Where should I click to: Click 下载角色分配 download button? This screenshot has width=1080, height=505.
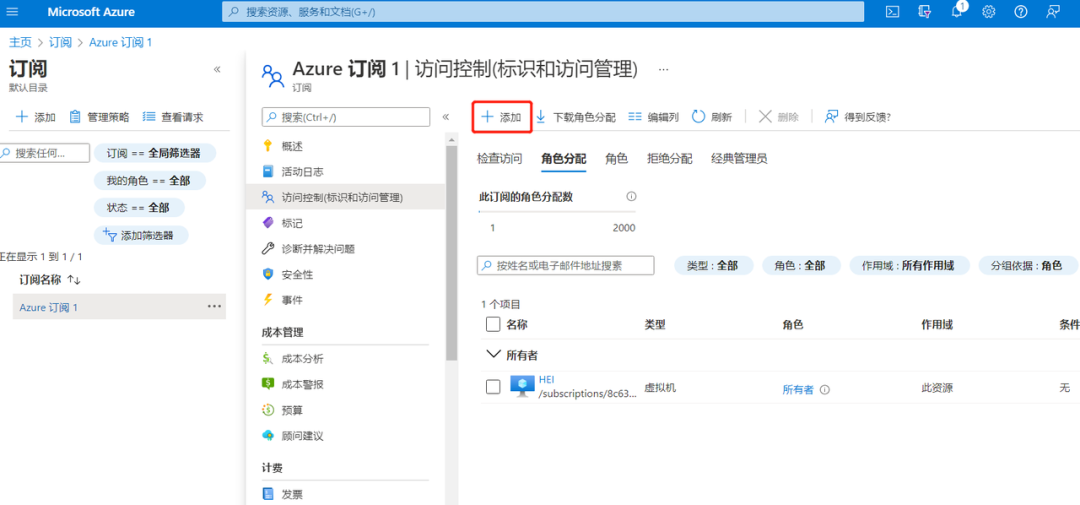(576, 117)
